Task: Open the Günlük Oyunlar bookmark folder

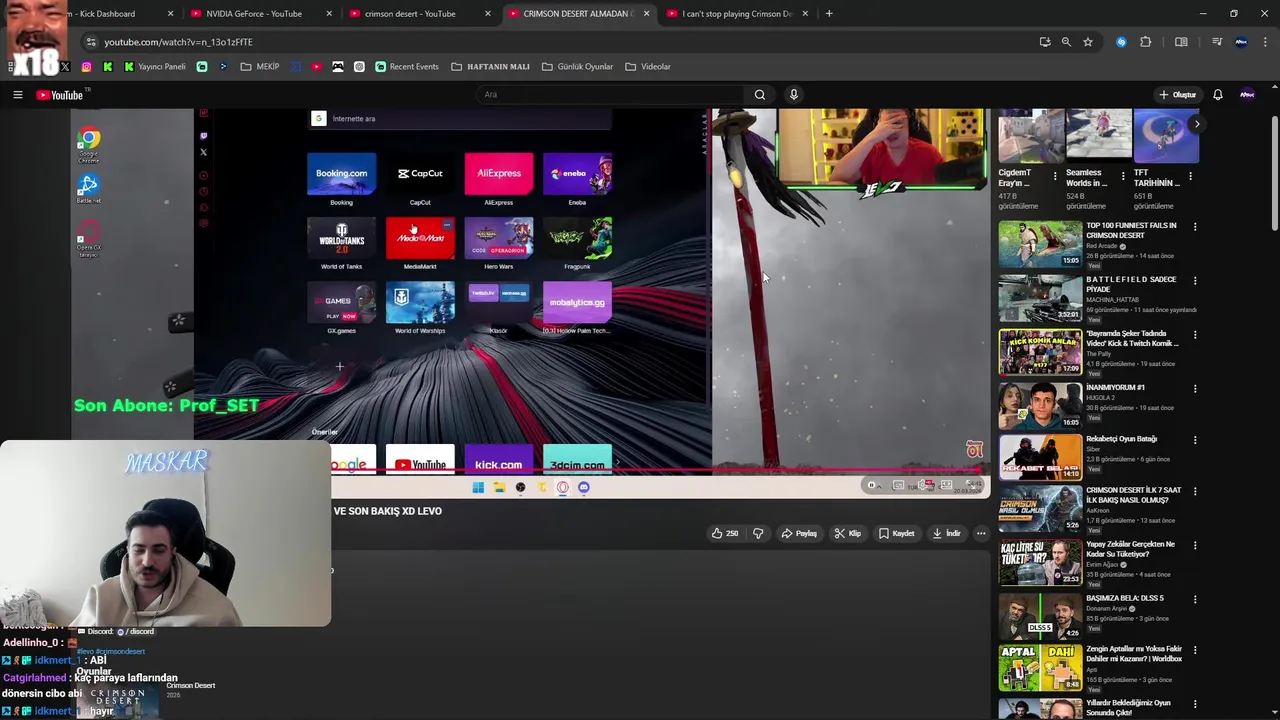Action: pos(577,67)
